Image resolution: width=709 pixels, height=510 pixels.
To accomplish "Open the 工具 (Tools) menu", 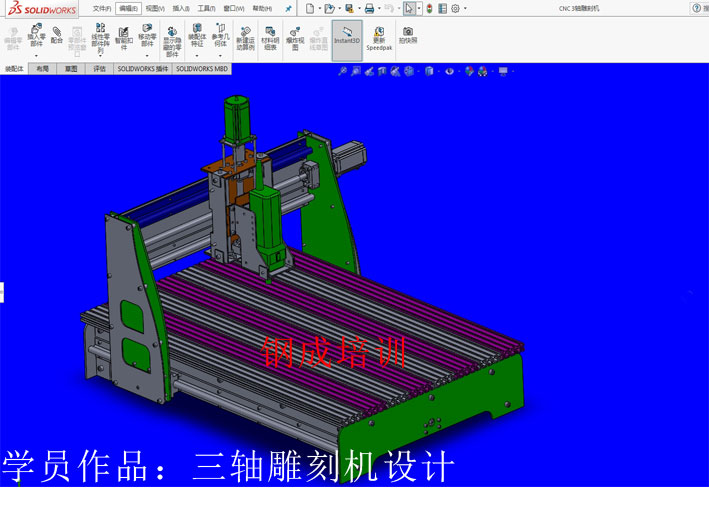I will click(205, 8).
